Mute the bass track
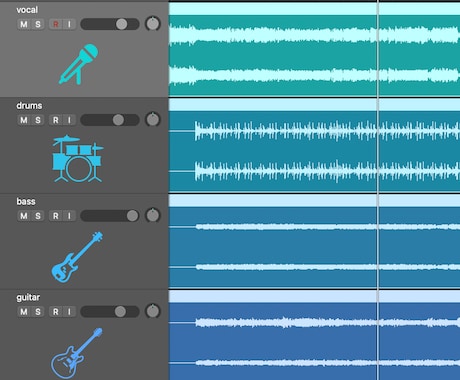This screenshot has width=460, height=380. pos(24,216)
